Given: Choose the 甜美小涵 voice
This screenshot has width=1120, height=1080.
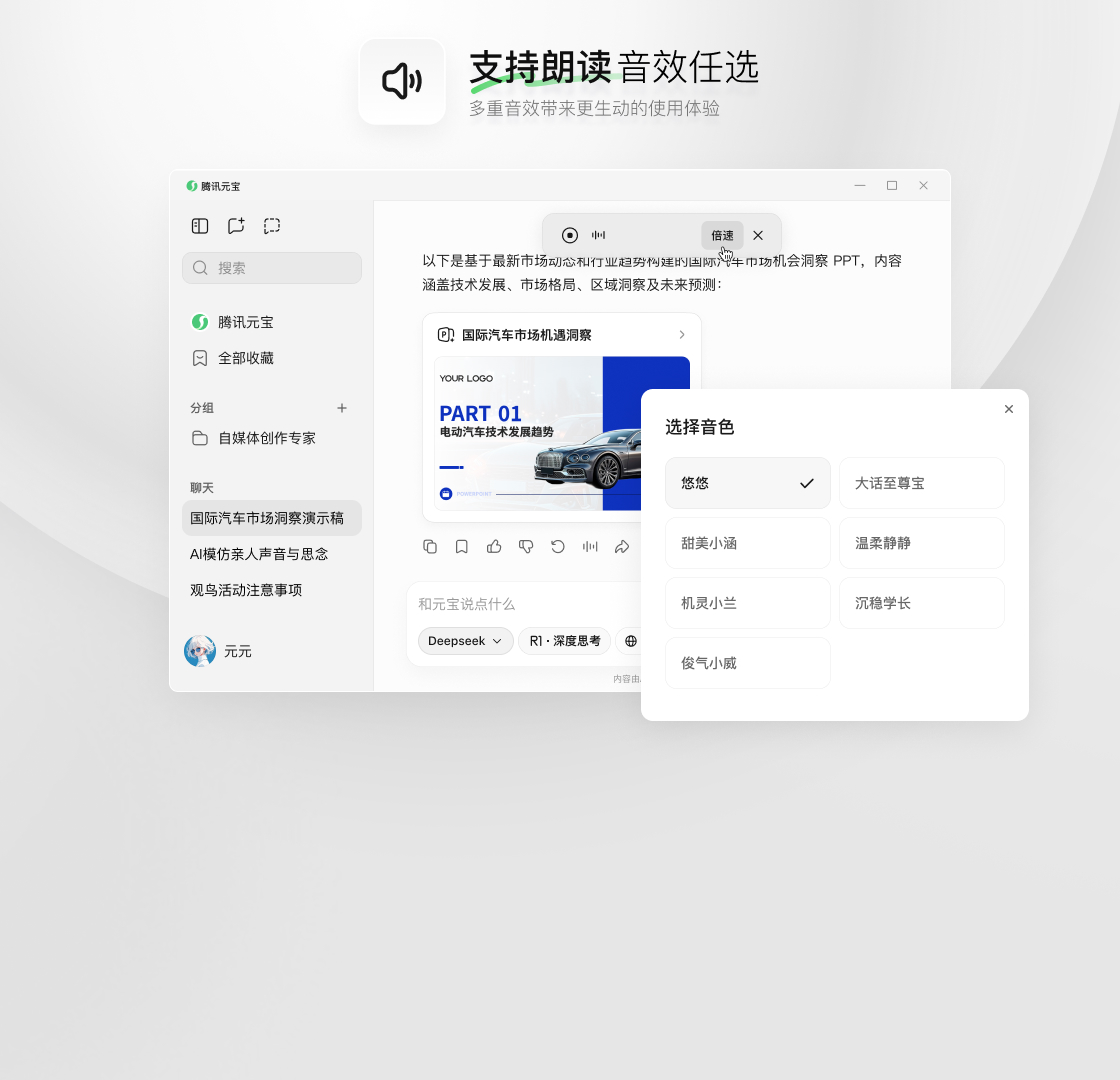Looking at the screenshot, I should (747, 543).
